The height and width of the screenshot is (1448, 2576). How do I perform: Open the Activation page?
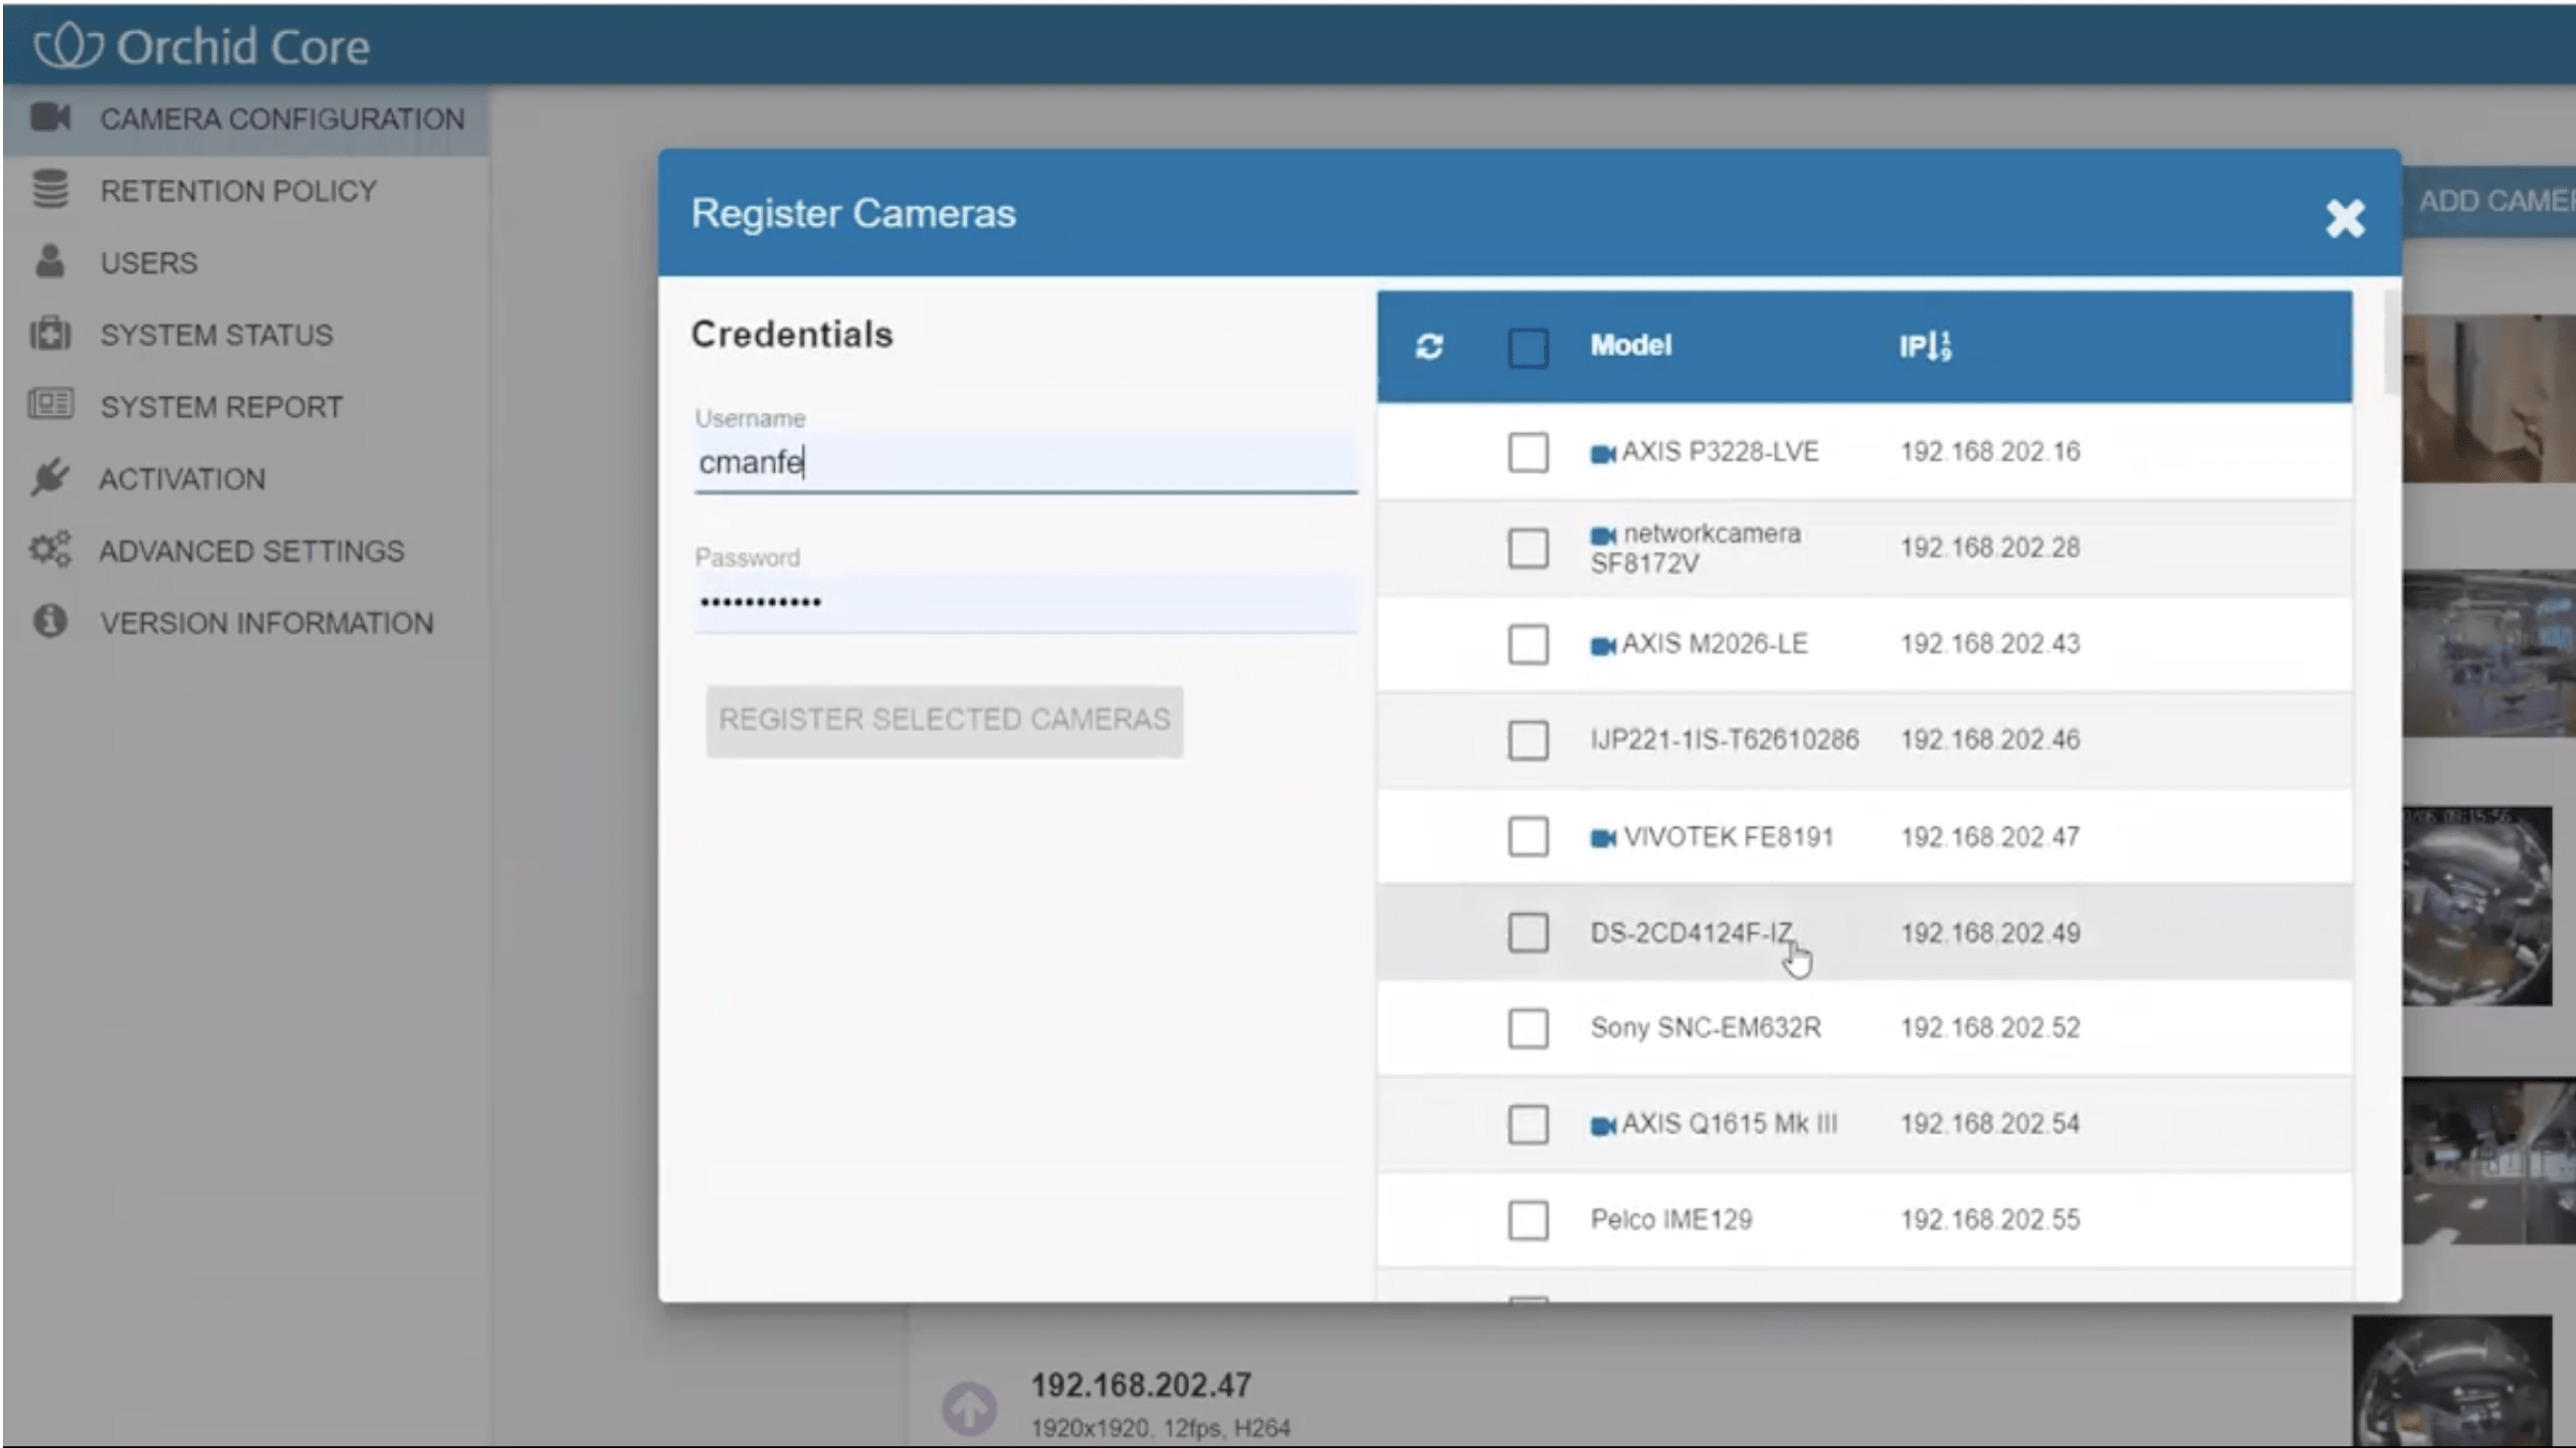click(x=246, y=479)
